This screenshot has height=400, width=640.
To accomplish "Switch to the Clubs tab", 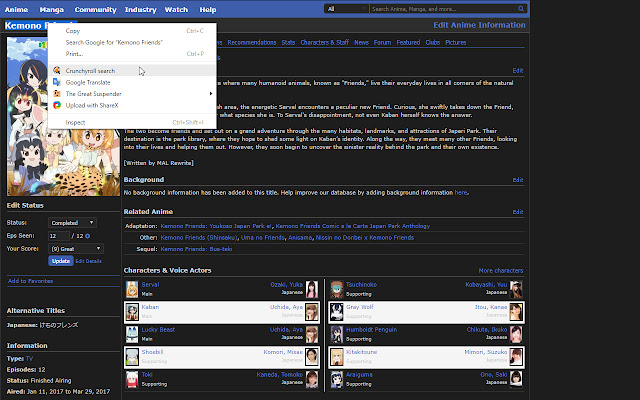I will click(433, 42).
